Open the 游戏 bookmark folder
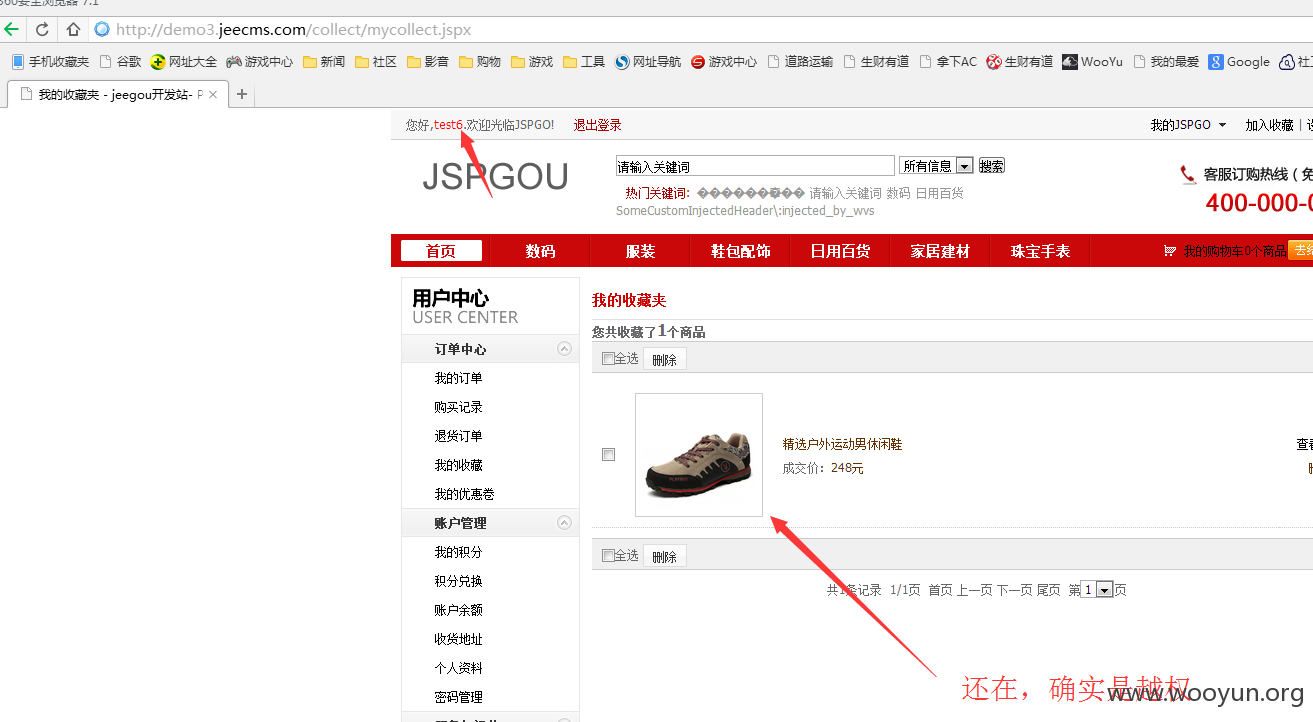1313x722 pixels. (x=531, y=62)
